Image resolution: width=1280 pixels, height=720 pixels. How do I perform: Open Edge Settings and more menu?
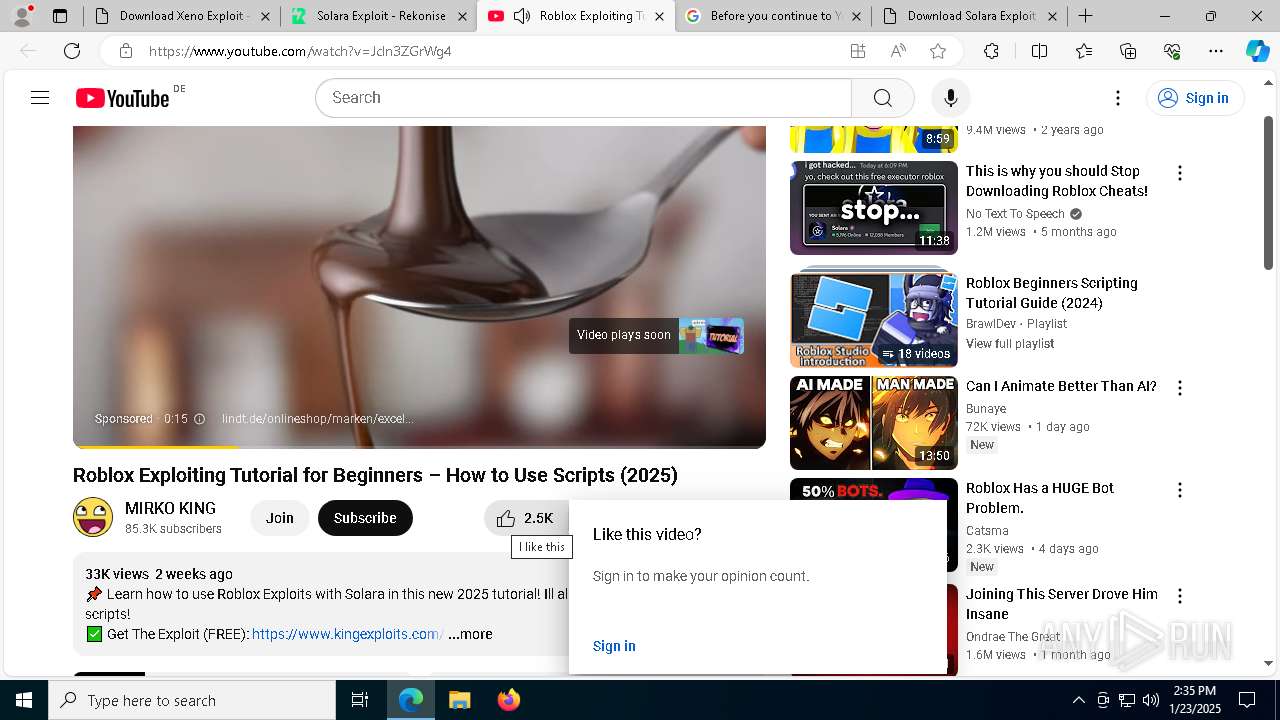coord(1216,51)
